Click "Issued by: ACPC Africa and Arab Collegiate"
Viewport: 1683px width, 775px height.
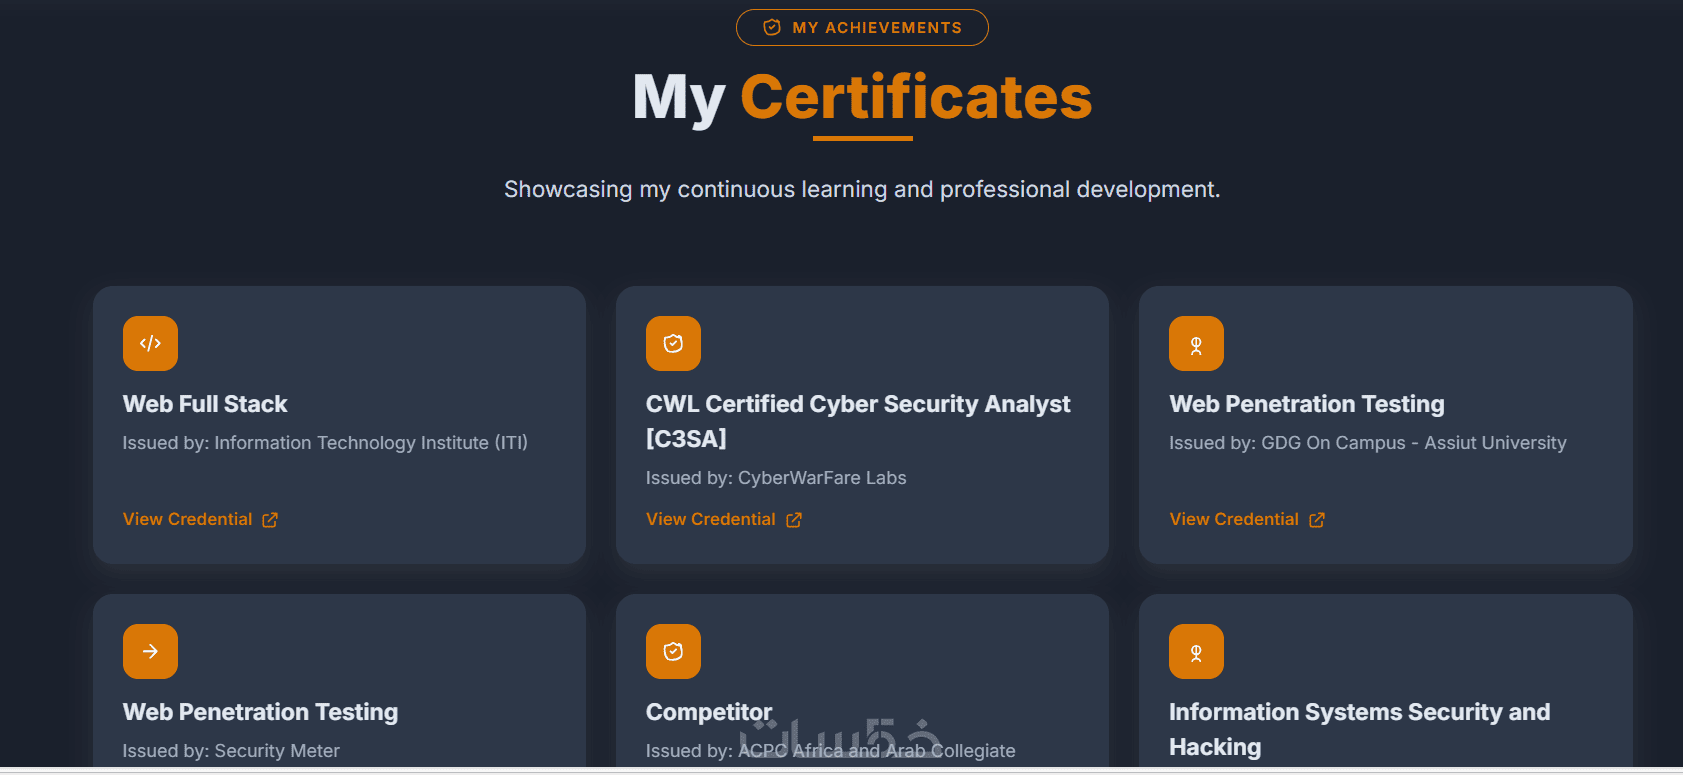tap(831, 751)
